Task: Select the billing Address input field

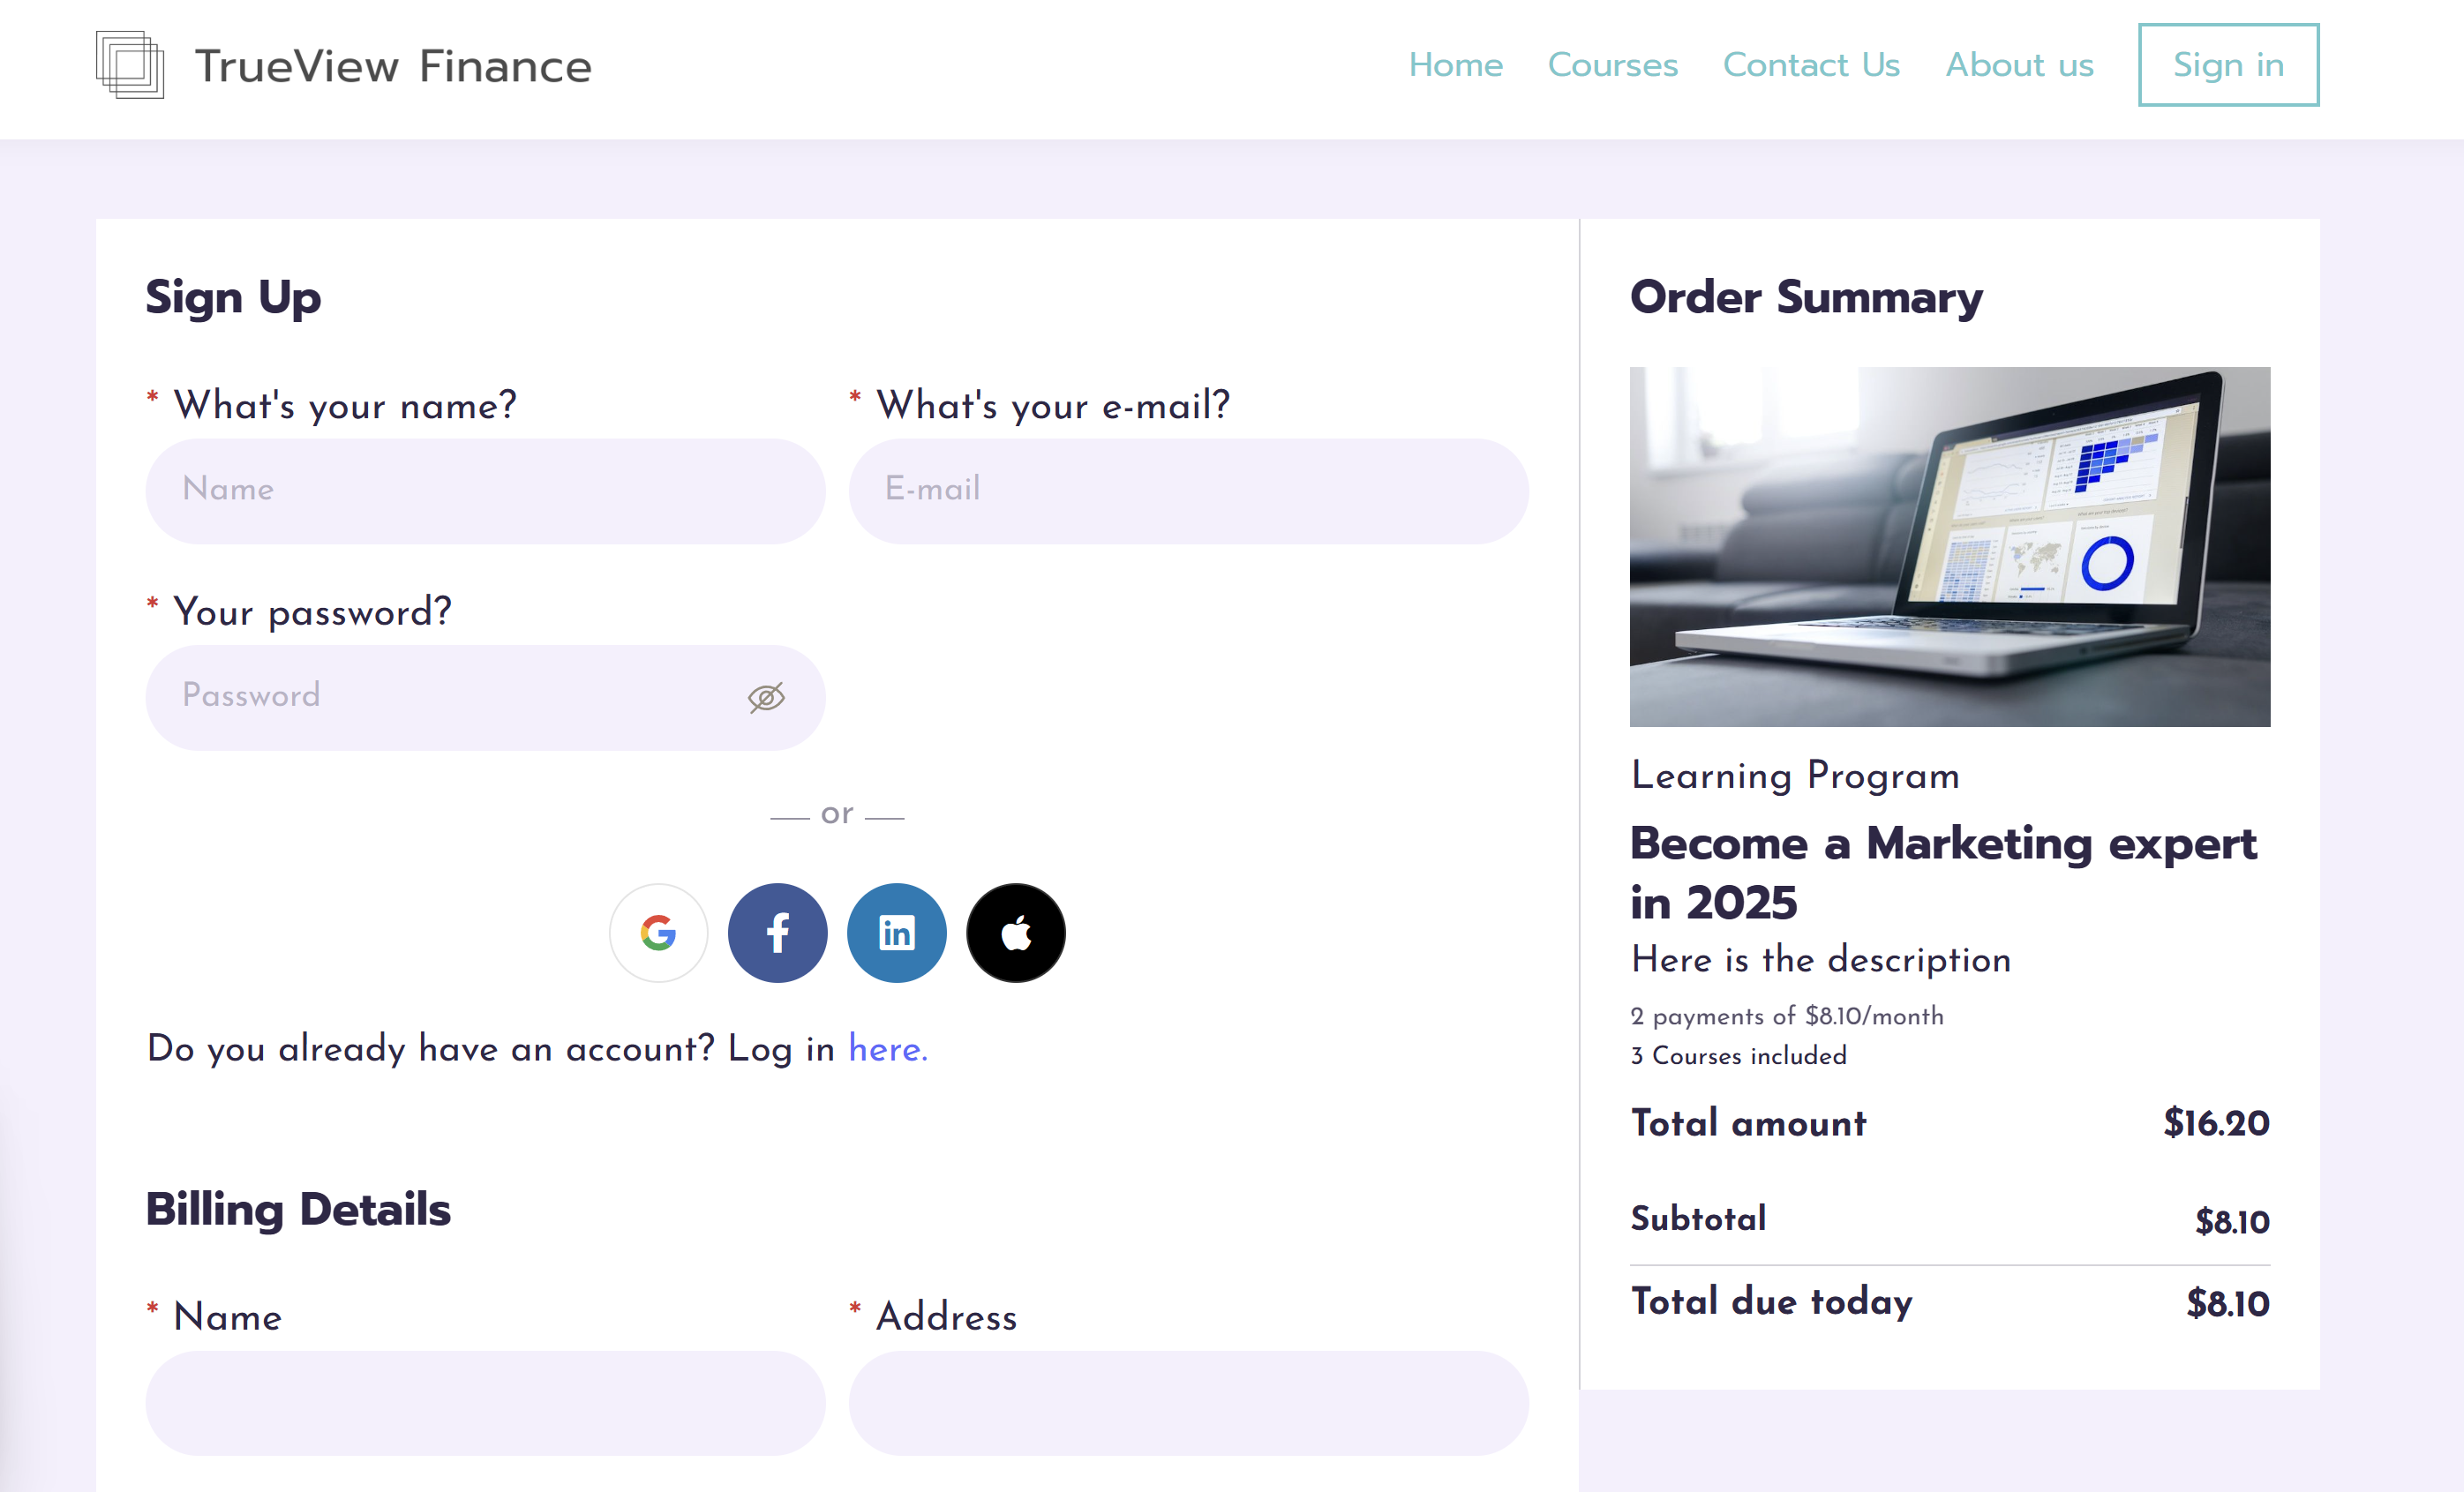Action: point(1188,1403)
